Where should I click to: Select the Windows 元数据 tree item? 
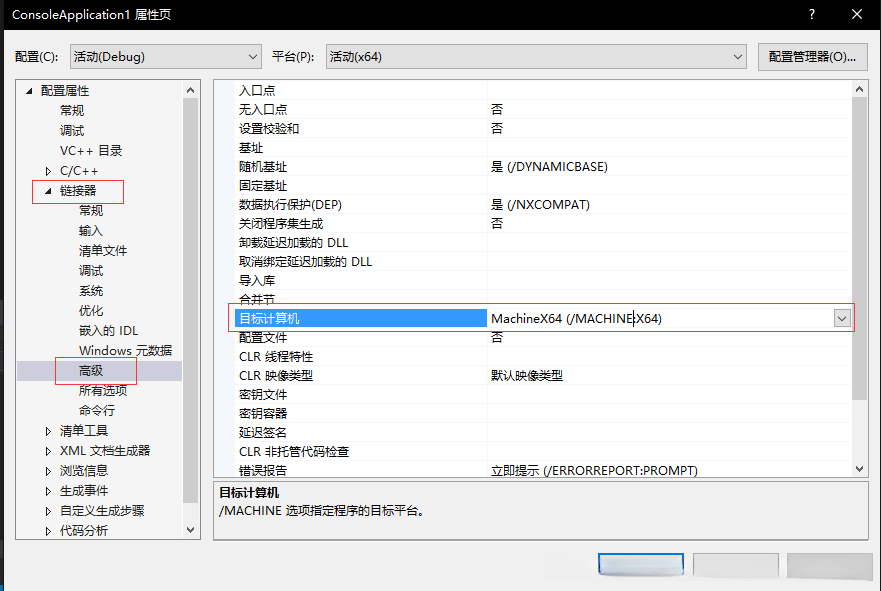pos(125,351)
